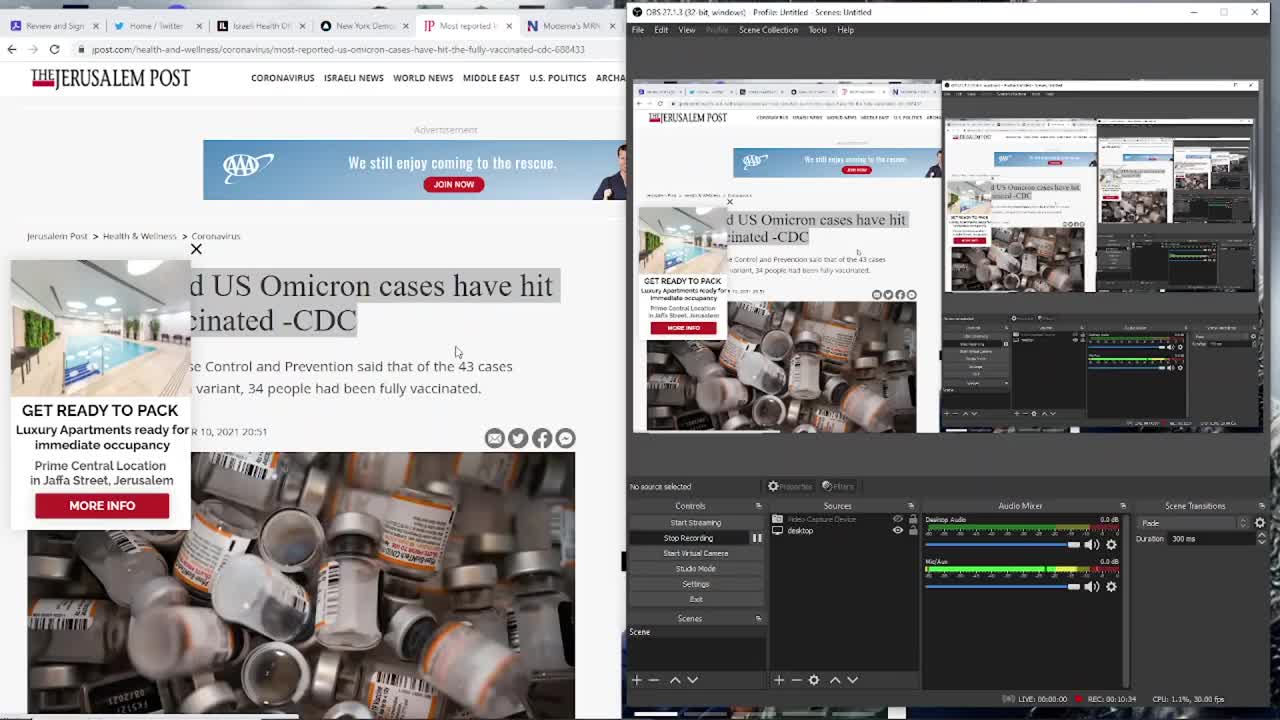
Task: Open the Mic/Aux settings gear
Action: point(1111,587)
